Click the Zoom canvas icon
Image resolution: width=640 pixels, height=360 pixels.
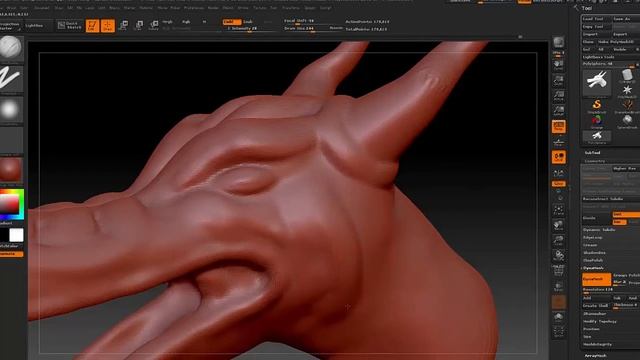(558, 81)
